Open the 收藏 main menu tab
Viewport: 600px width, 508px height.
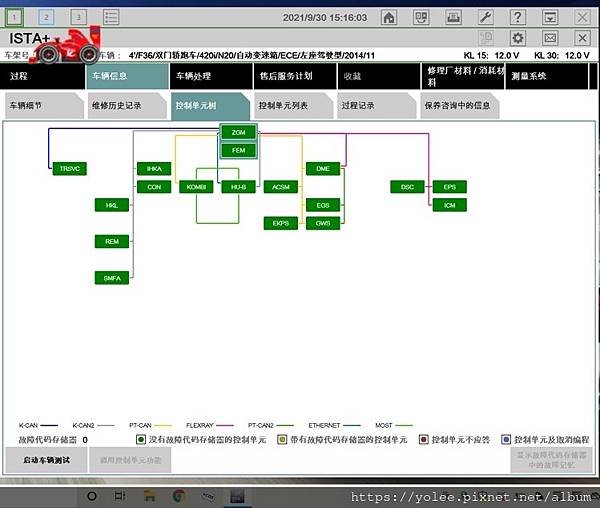[379, 76]
